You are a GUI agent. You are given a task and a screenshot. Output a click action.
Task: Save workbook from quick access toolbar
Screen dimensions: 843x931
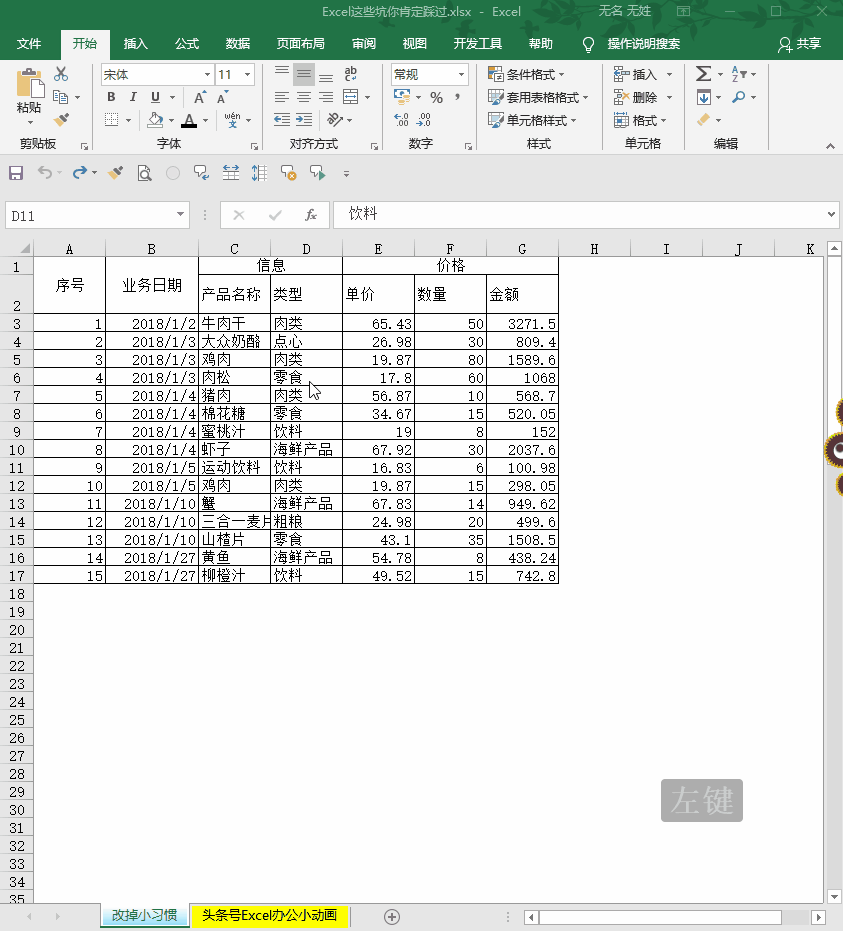coord(16,173)
